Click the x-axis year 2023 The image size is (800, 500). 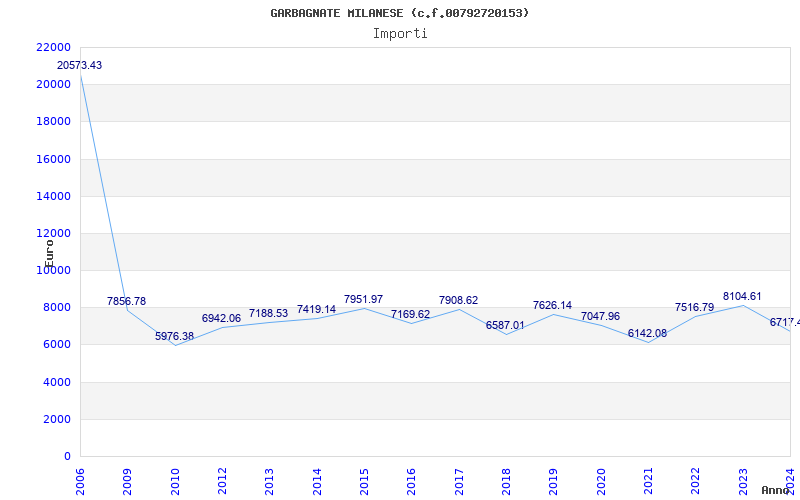click(743, 482)
